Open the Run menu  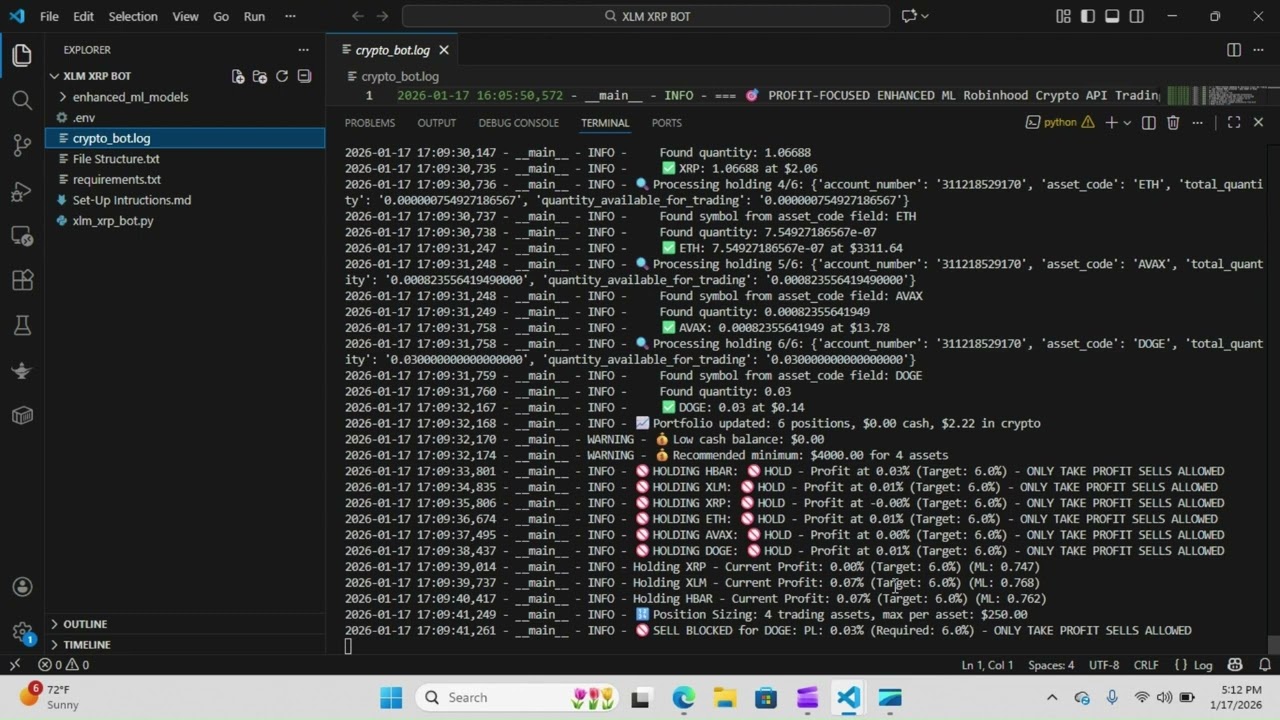click(x=254, y=16)
